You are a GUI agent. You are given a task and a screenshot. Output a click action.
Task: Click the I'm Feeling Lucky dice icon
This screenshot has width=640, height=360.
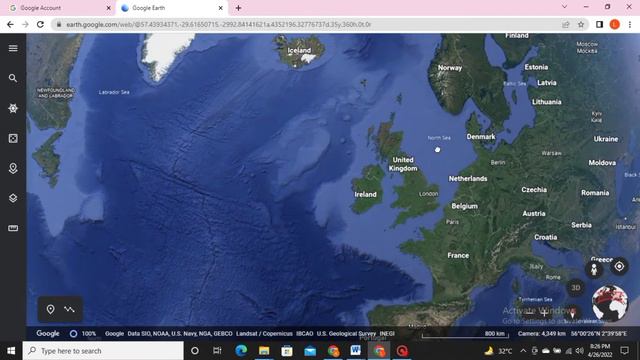click(13, 138)
